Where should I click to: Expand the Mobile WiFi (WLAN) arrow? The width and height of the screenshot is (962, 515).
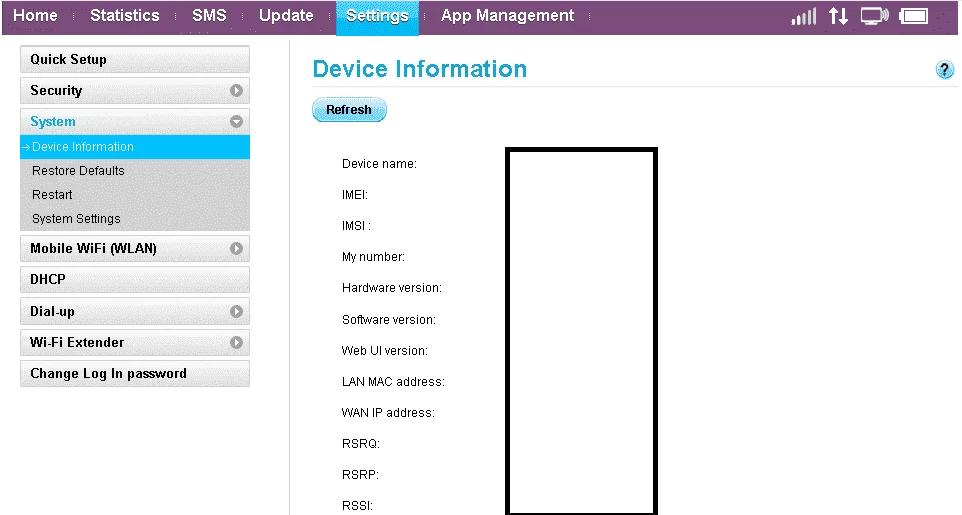coord(236,249)
